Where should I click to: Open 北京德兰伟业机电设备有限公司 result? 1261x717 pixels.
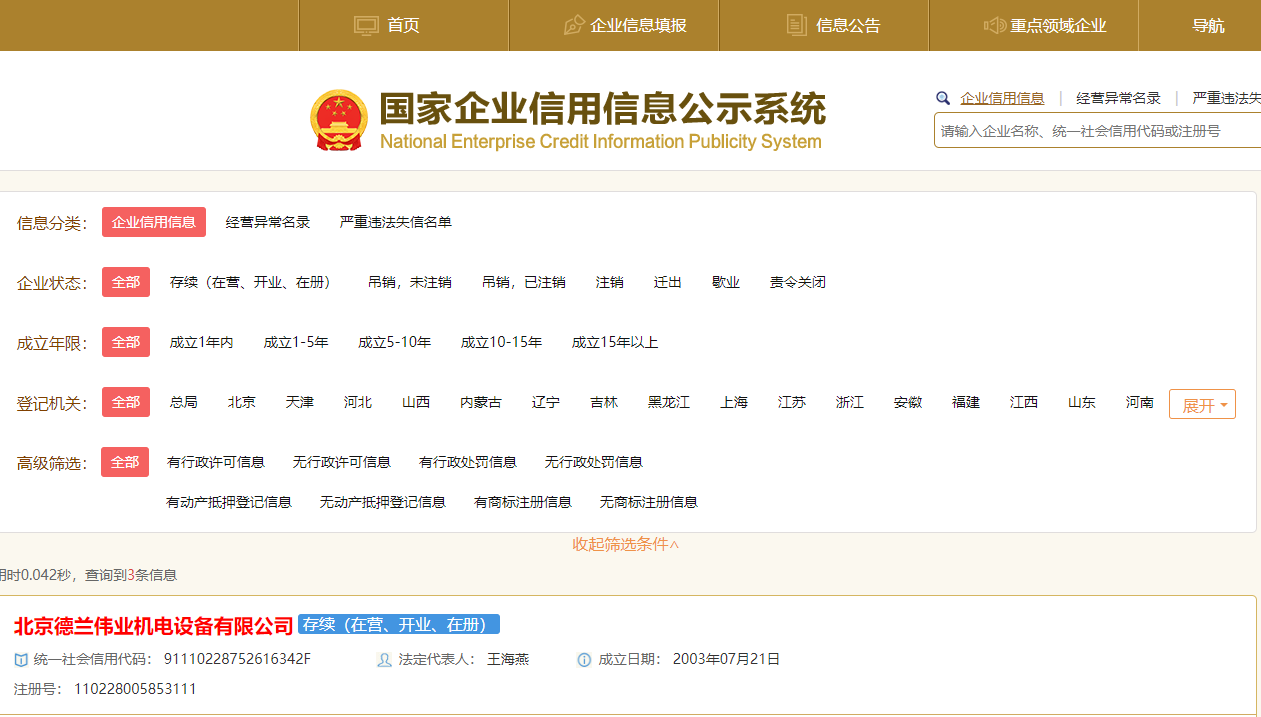pyautogui.click(x=154, y=626)
